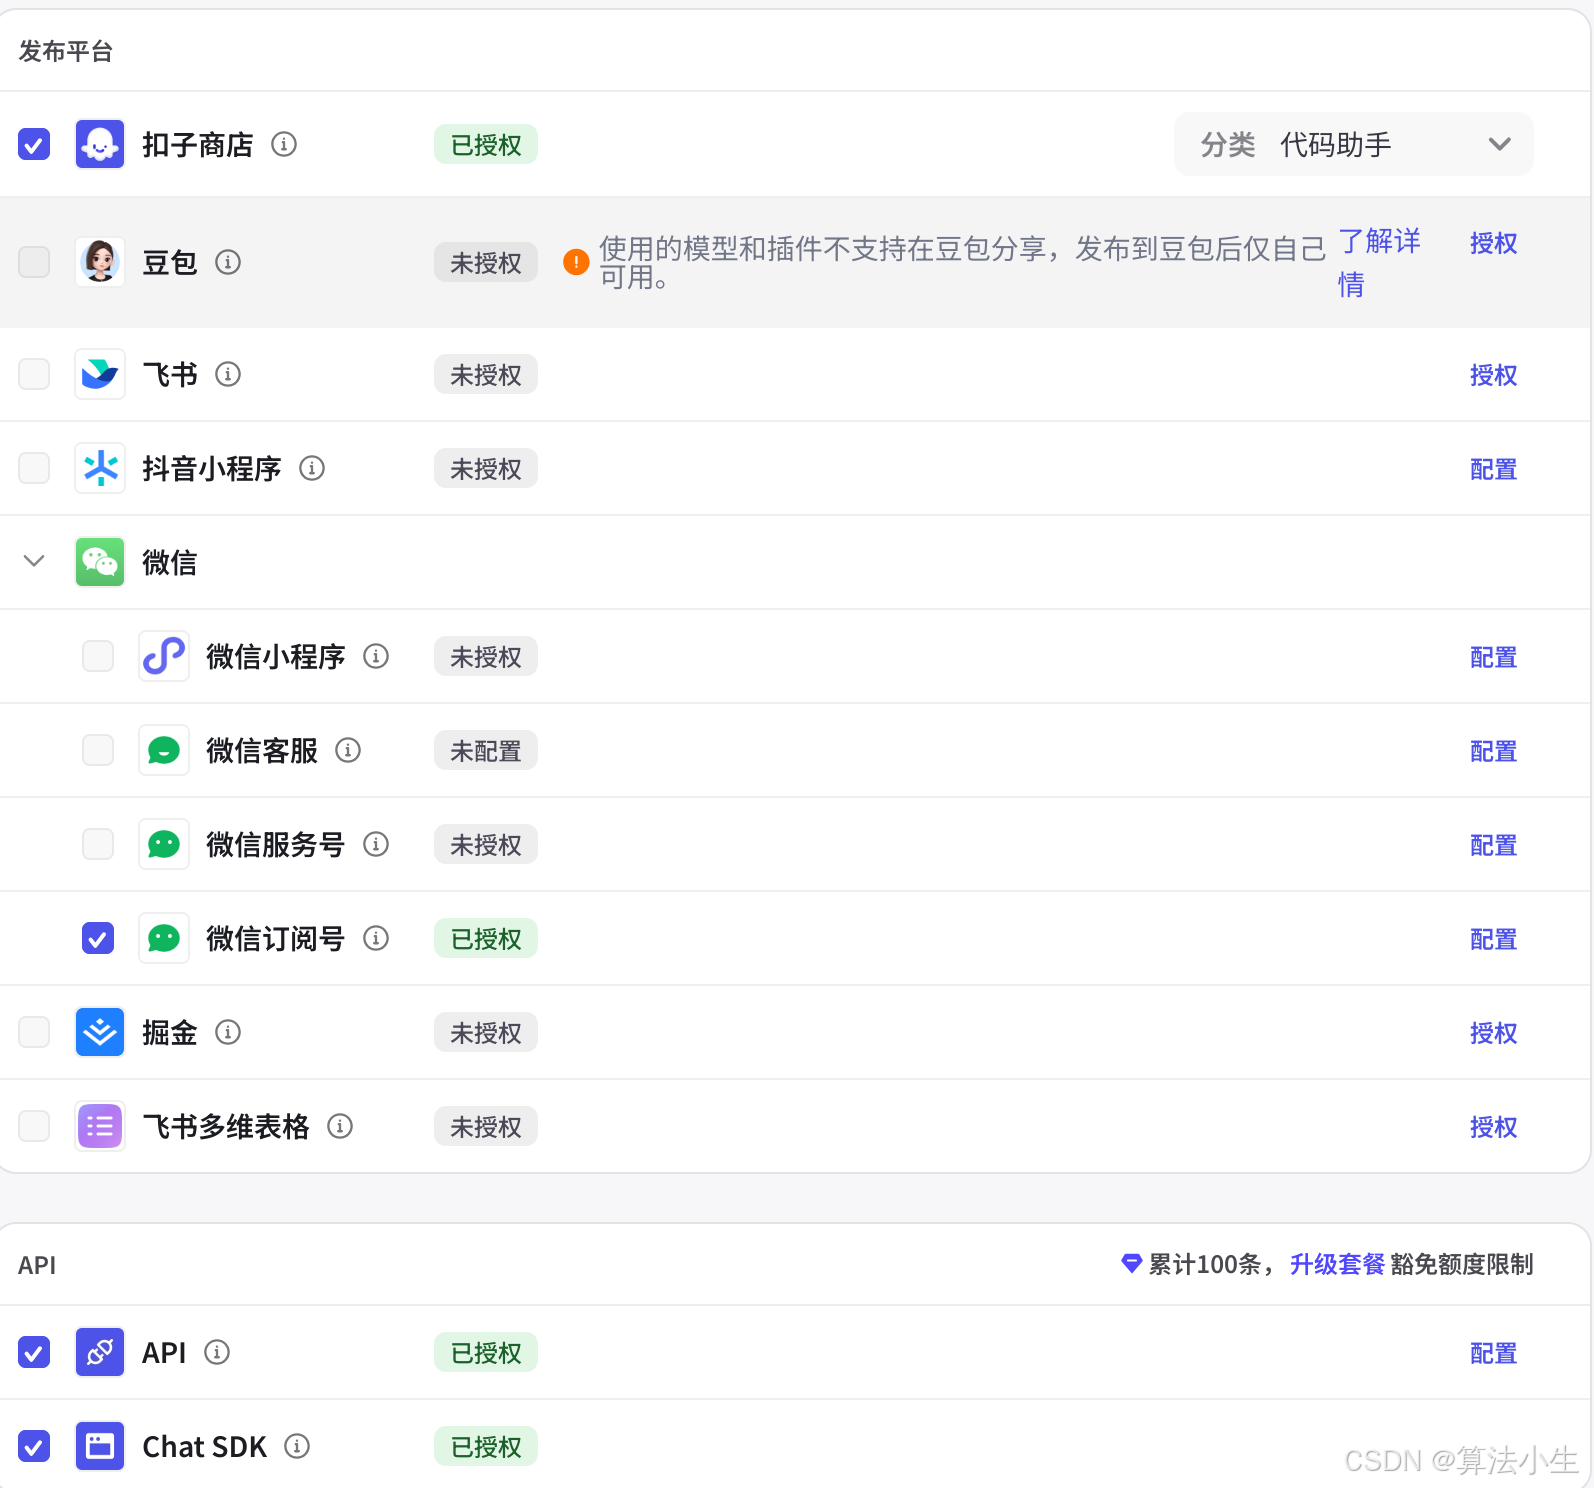Uncheck the 微信订阅号 checkbox

coord(98,938)
